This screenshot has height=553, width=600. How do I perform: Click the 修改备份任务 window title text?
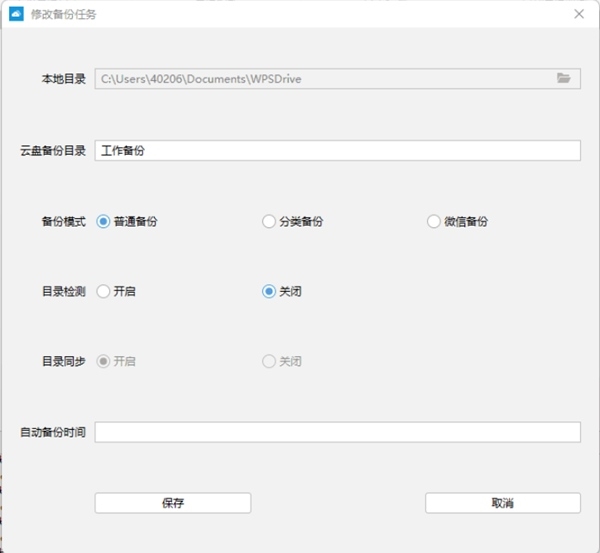[64, 15]
